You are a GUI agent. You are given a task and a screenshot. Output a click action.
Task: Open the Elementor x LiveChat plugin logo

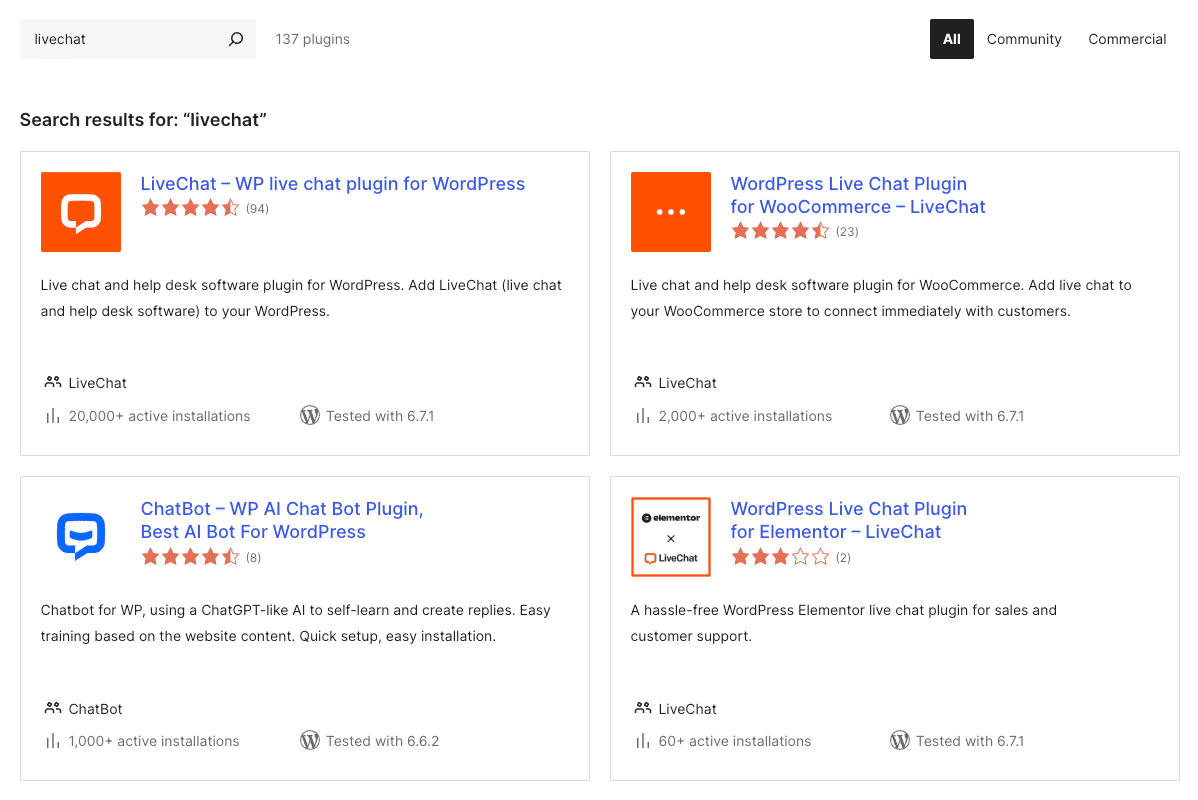pyautogui.click(x=671, y=536)
